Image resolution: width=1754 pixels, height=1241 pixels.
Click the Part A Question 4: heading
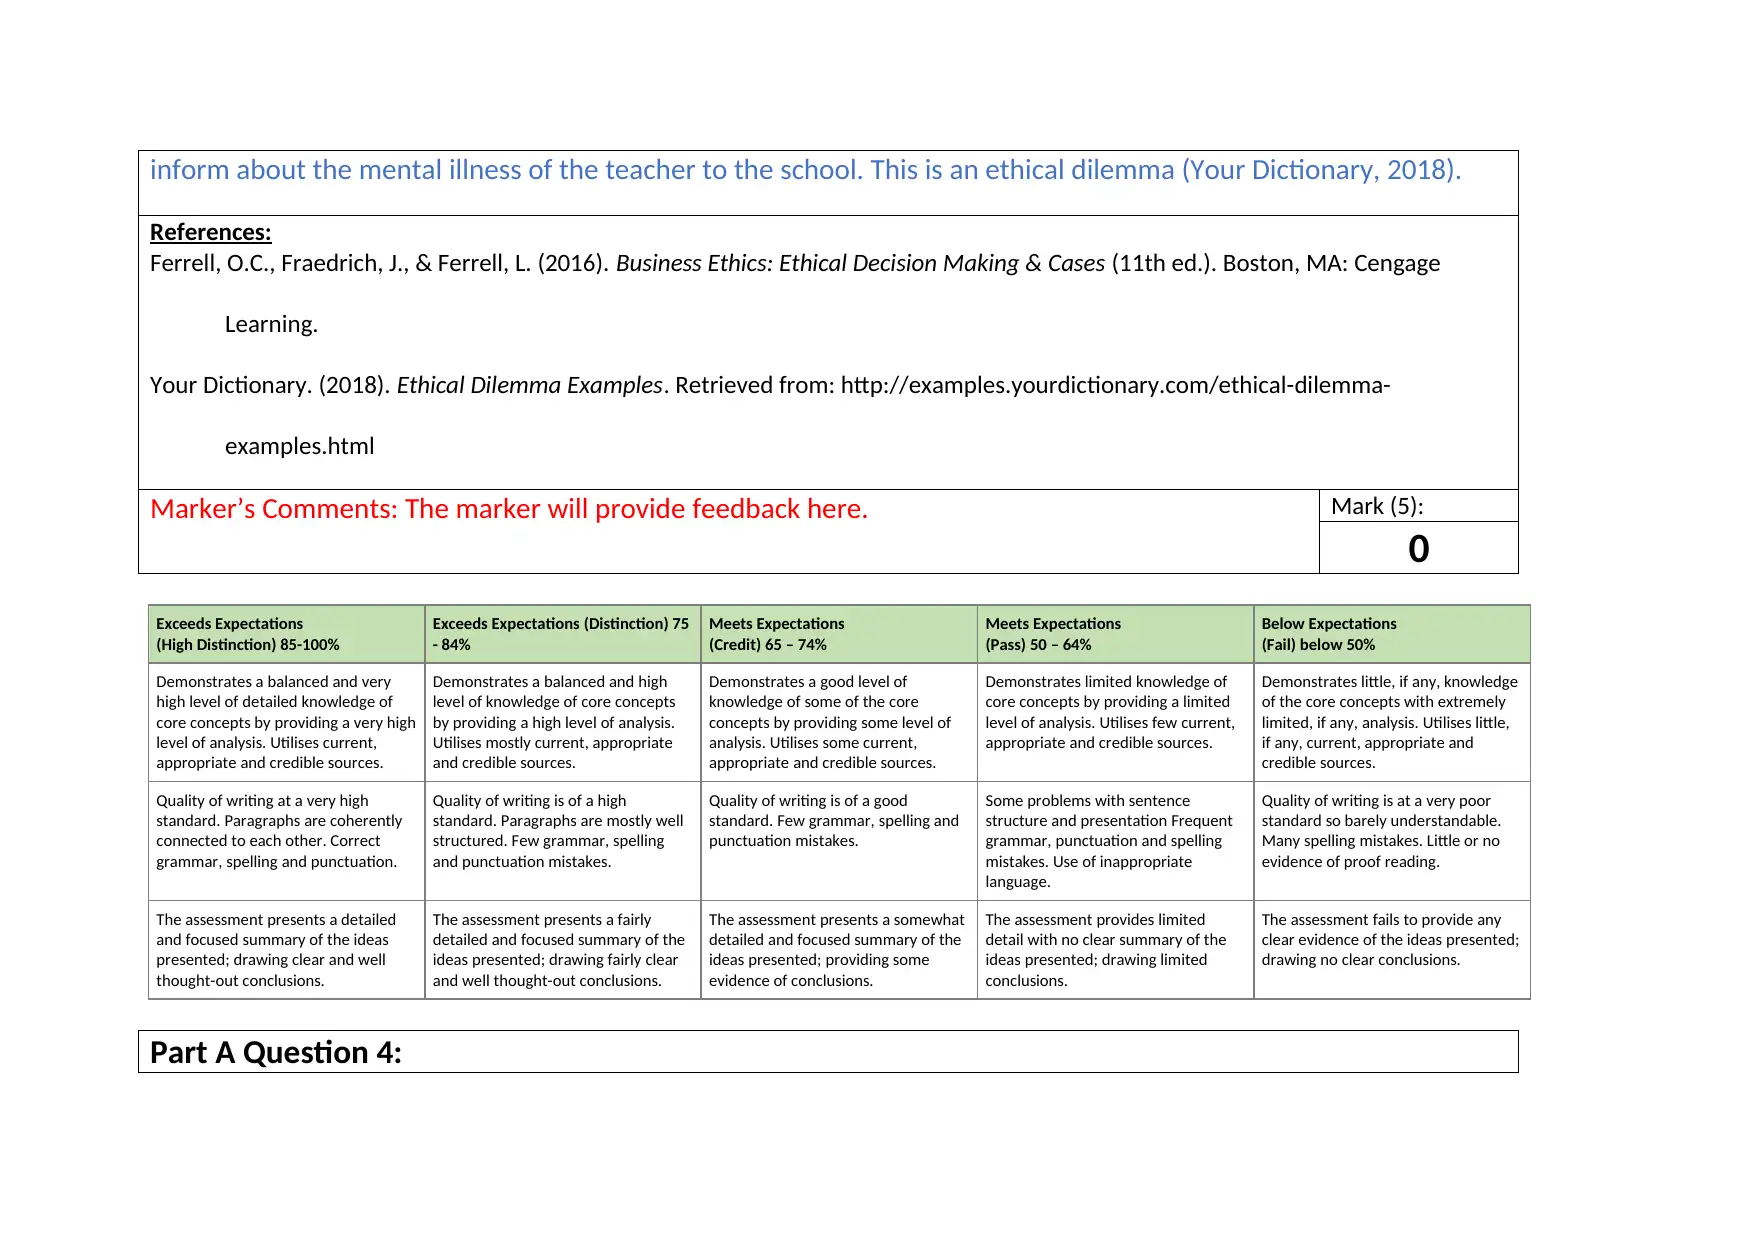pos(275,1052)
